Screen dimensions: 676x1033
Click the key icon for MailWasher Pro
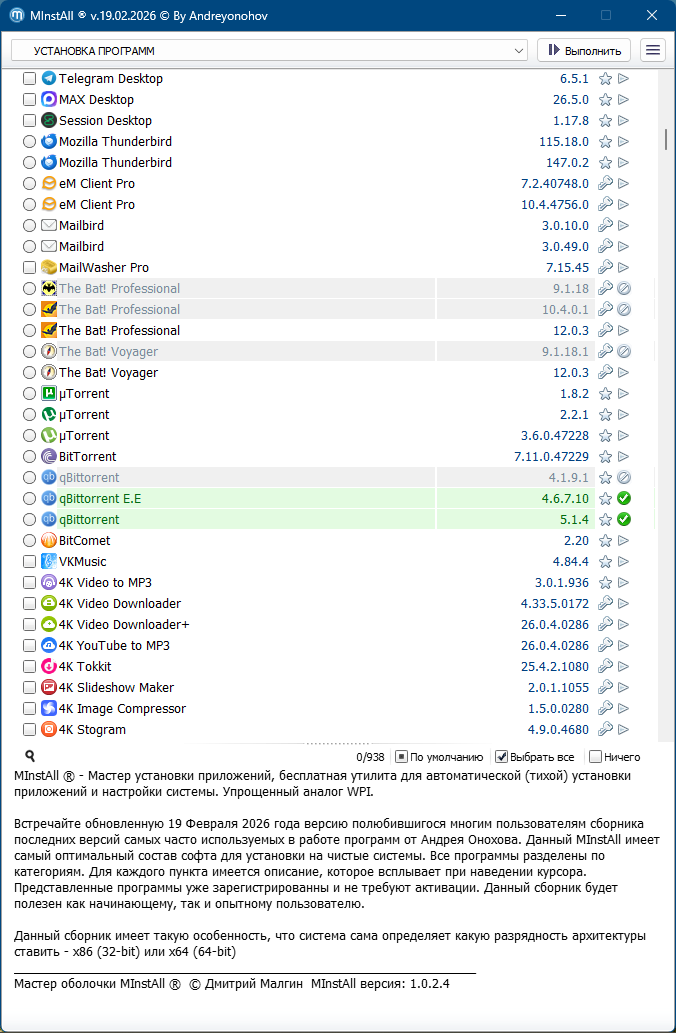[605, 267]
